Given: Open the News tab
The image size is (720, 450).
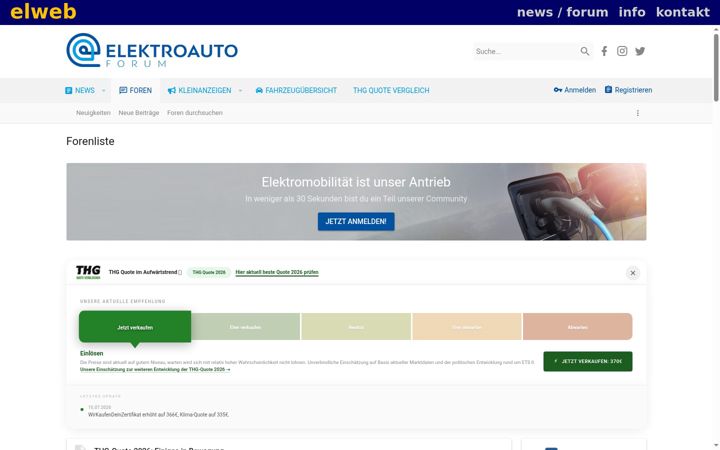Looking at the screenshot, I should pyautogui.click(x=80, y=90).
